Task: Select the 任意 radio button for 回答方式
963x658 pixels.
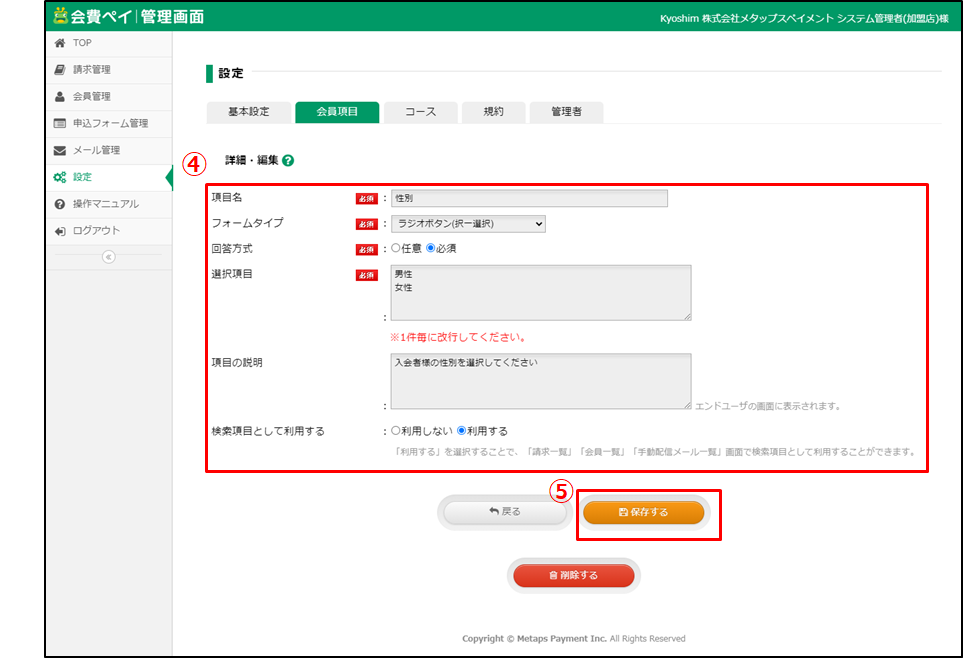Action: tap(396, 248)
